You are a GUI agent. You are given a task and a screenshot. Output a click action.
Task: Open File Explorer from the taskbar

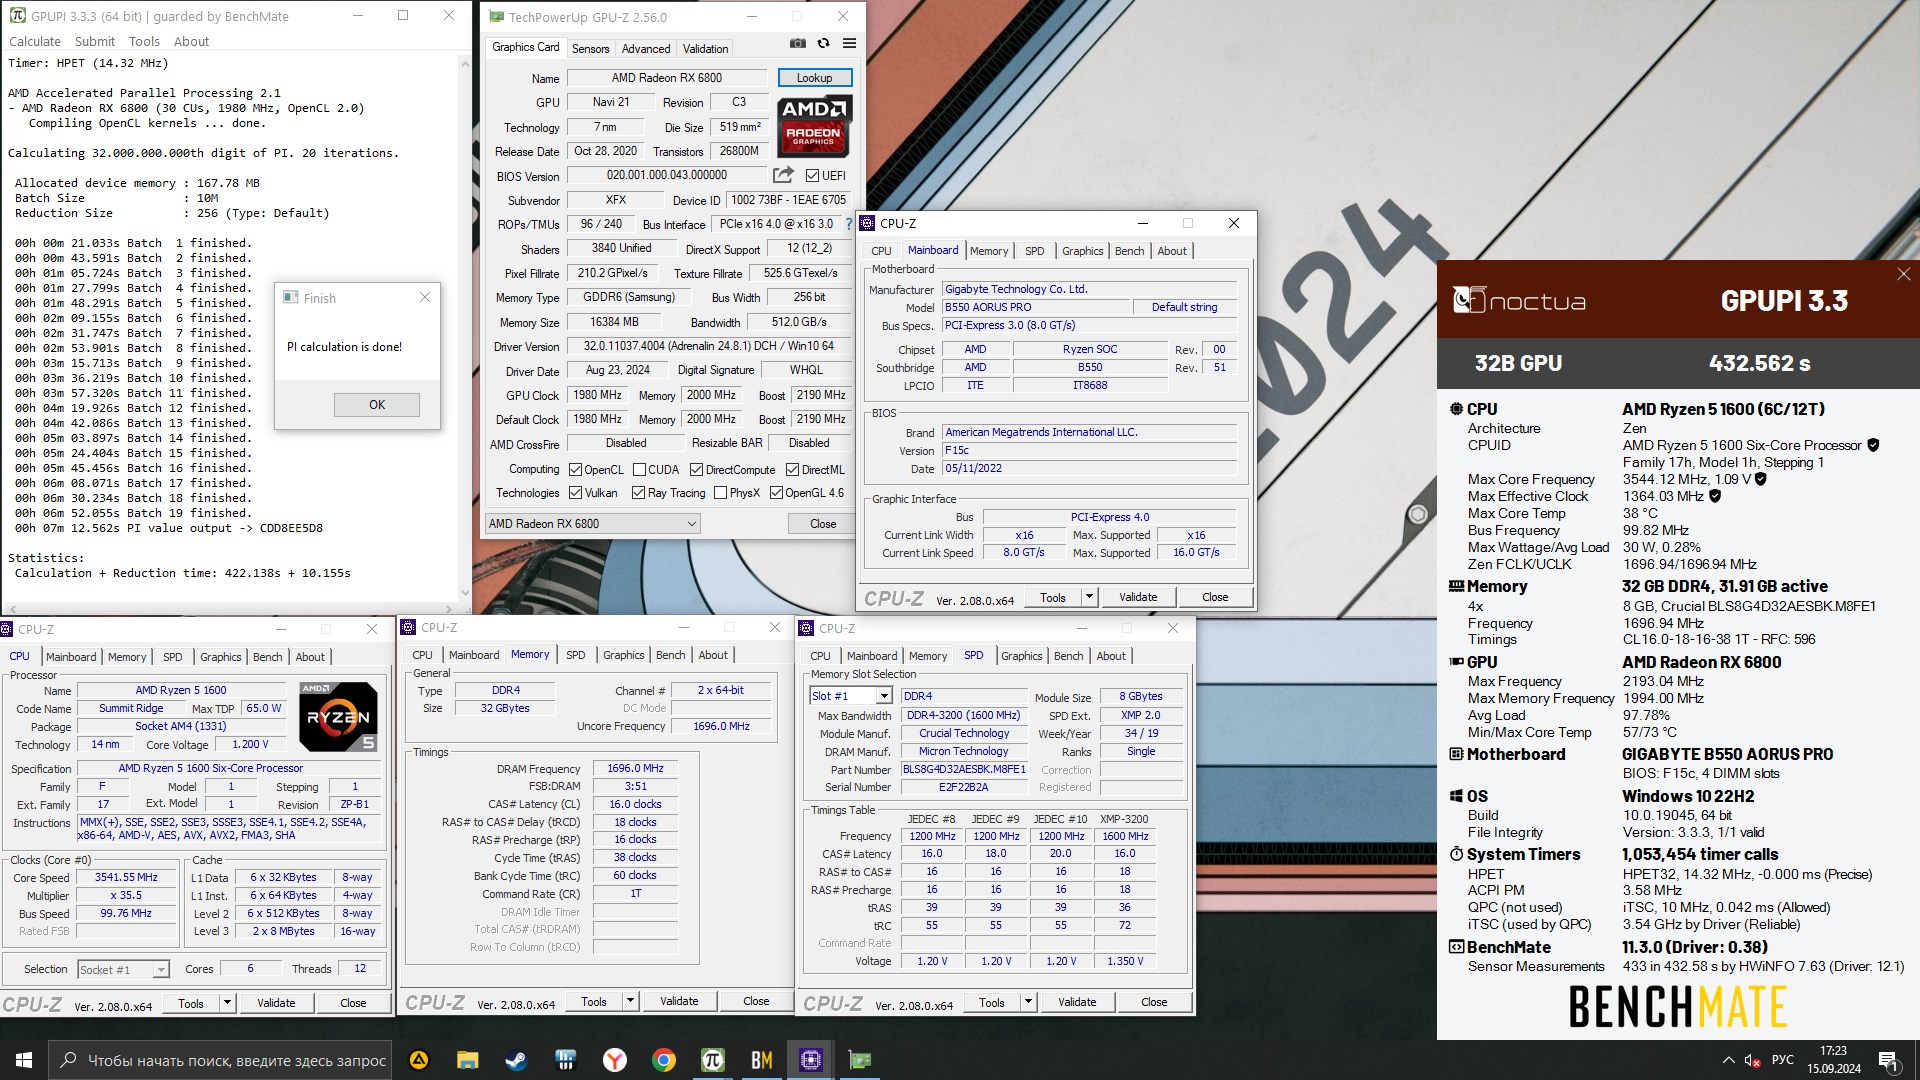(x=467, y=1060)
